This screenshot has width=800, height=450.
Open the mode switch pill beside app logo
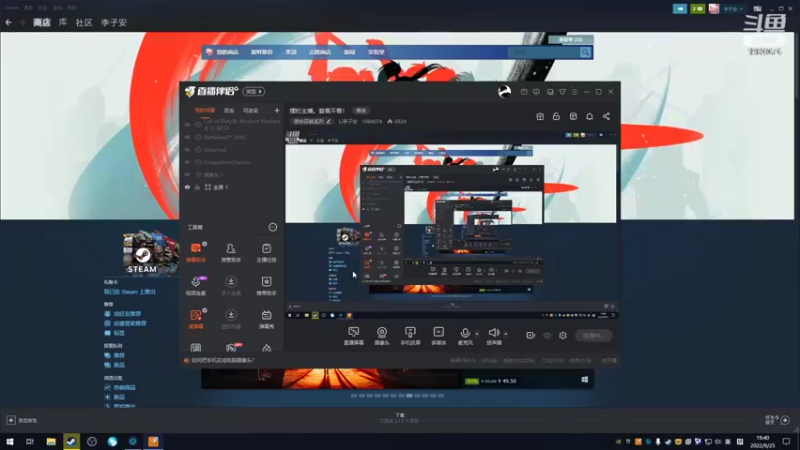(254, 91)
